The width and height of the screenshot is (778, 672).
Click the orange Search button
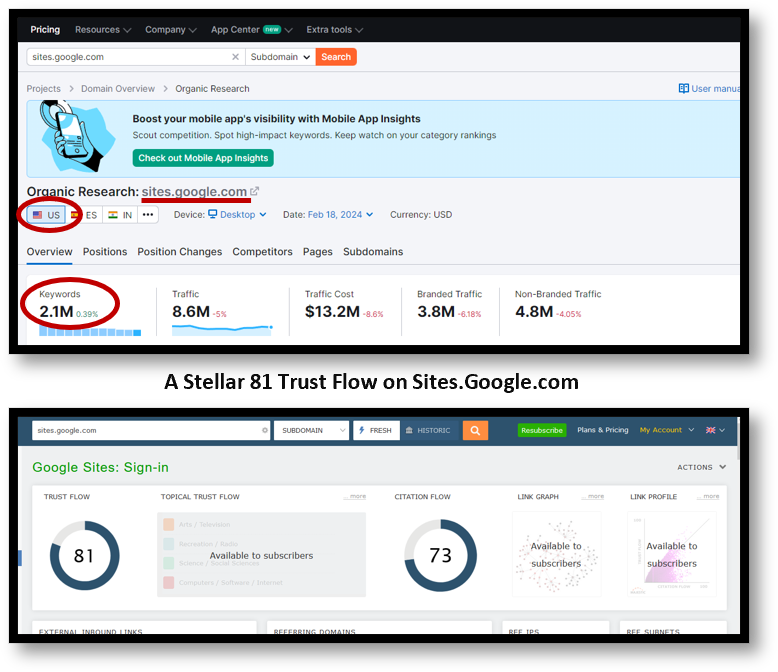[x=336, y=57]
